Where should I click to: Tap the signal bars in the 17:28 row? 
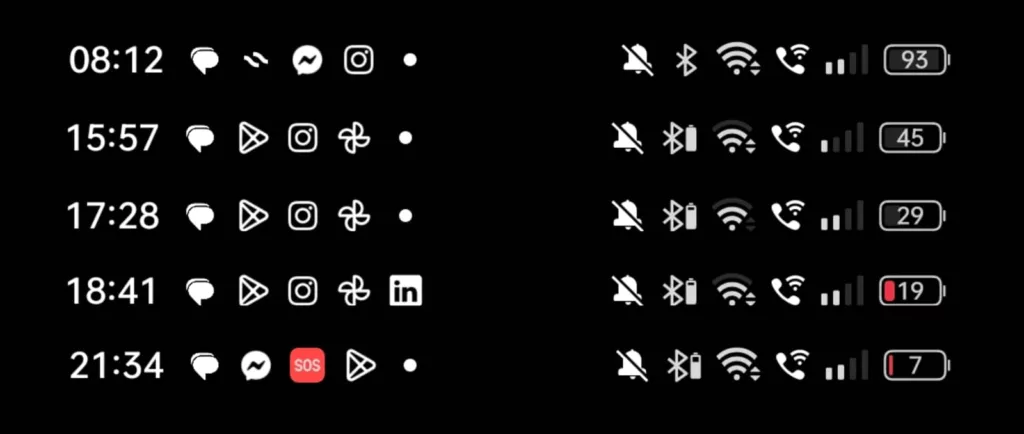(x=842, y=216)
